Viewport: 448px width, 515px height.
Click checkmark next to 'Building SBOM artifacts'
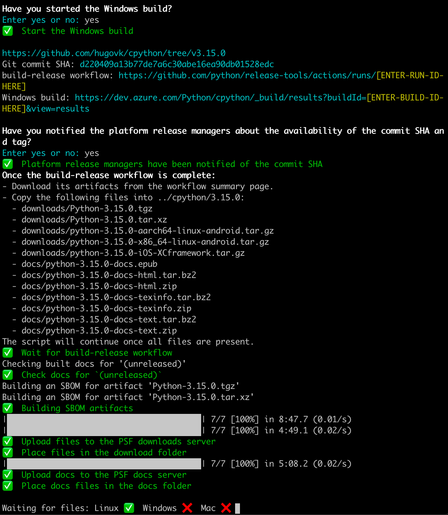click(7, 408)
